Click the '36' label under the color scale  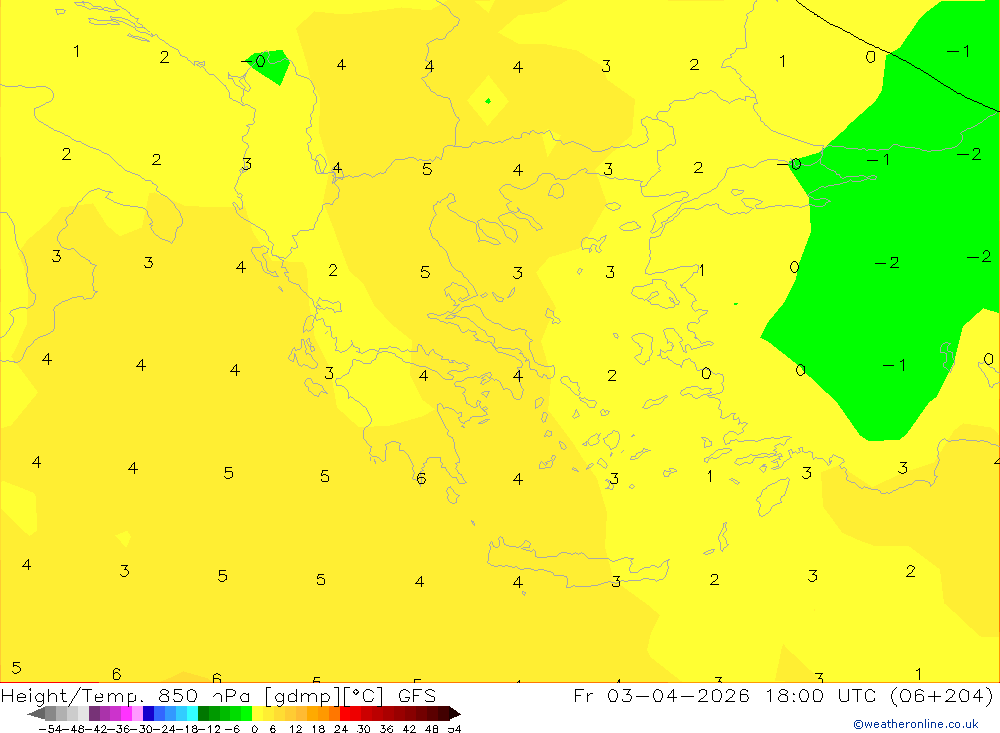point(386,729)
